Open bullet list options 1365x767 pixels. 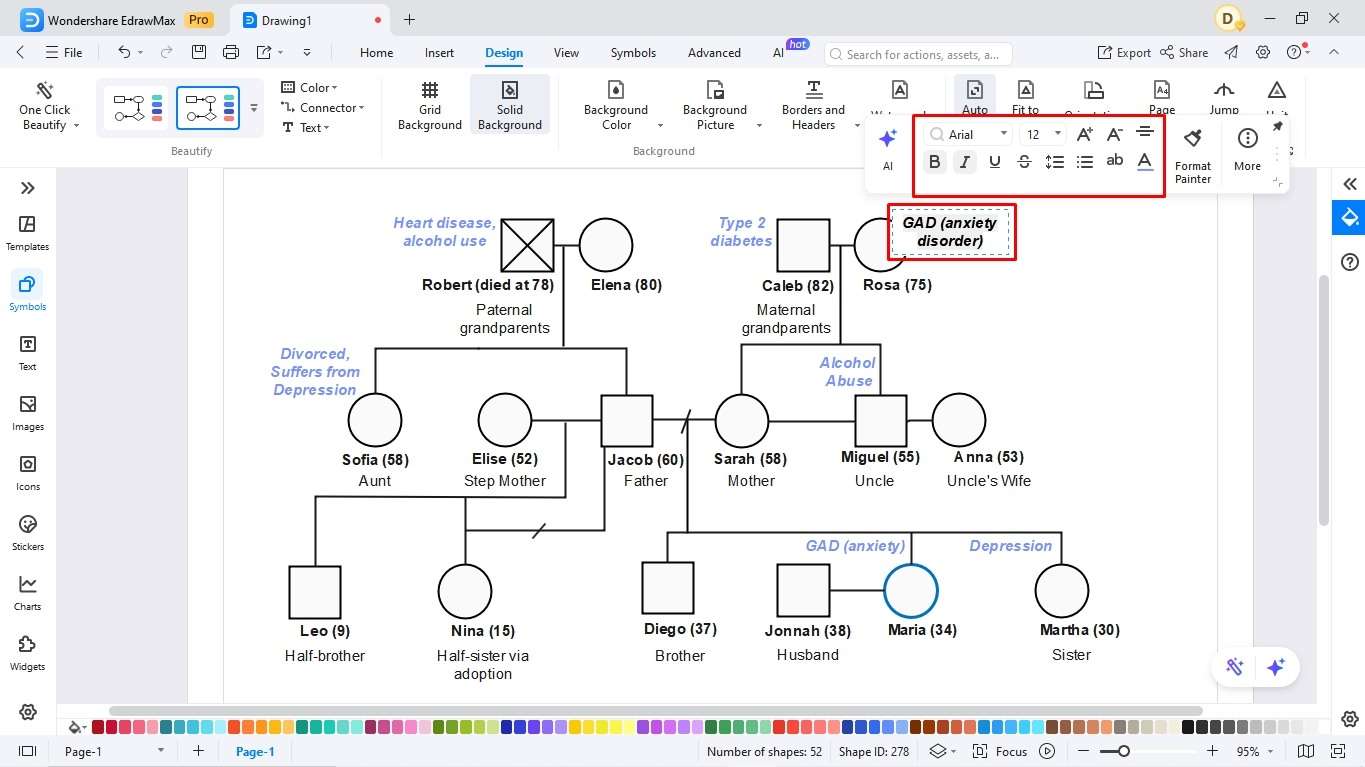1084,161
